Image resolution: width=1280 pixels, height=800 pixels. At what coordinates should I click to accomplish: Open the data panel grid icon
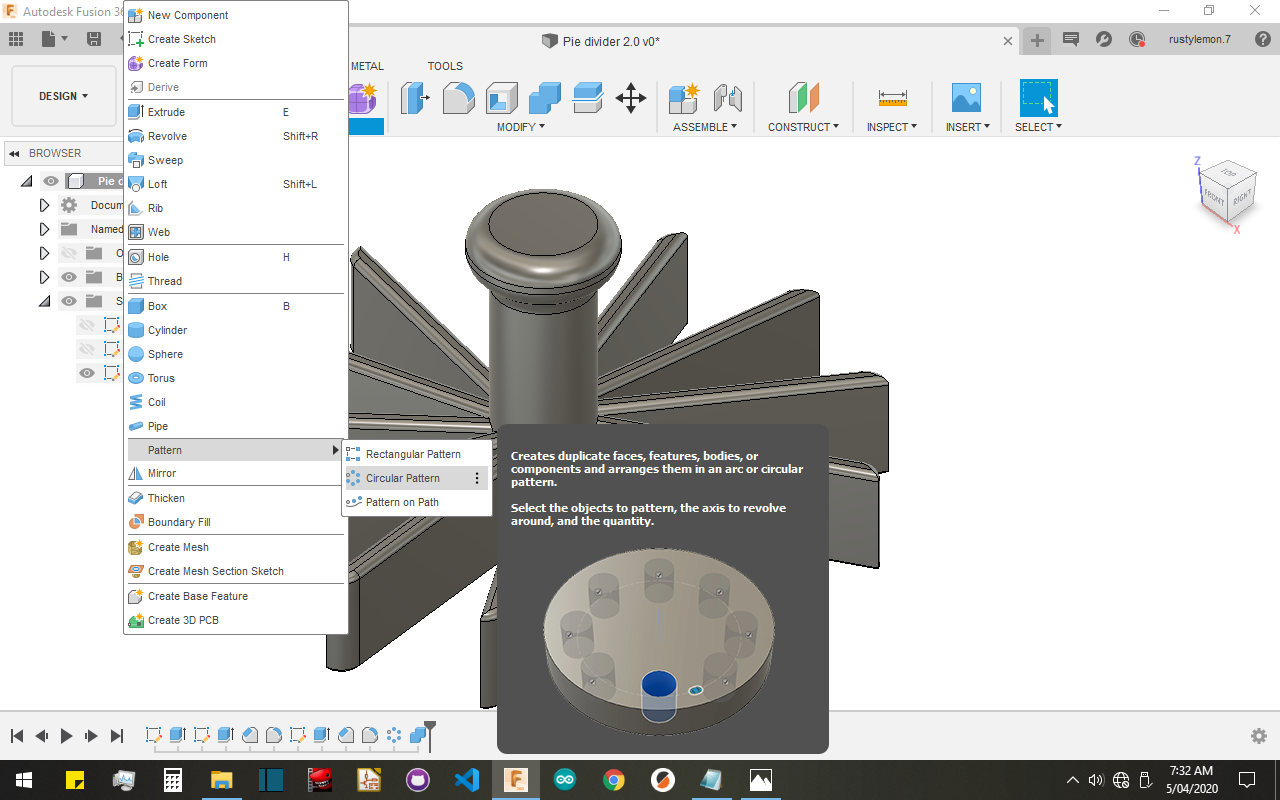(16, 39)
